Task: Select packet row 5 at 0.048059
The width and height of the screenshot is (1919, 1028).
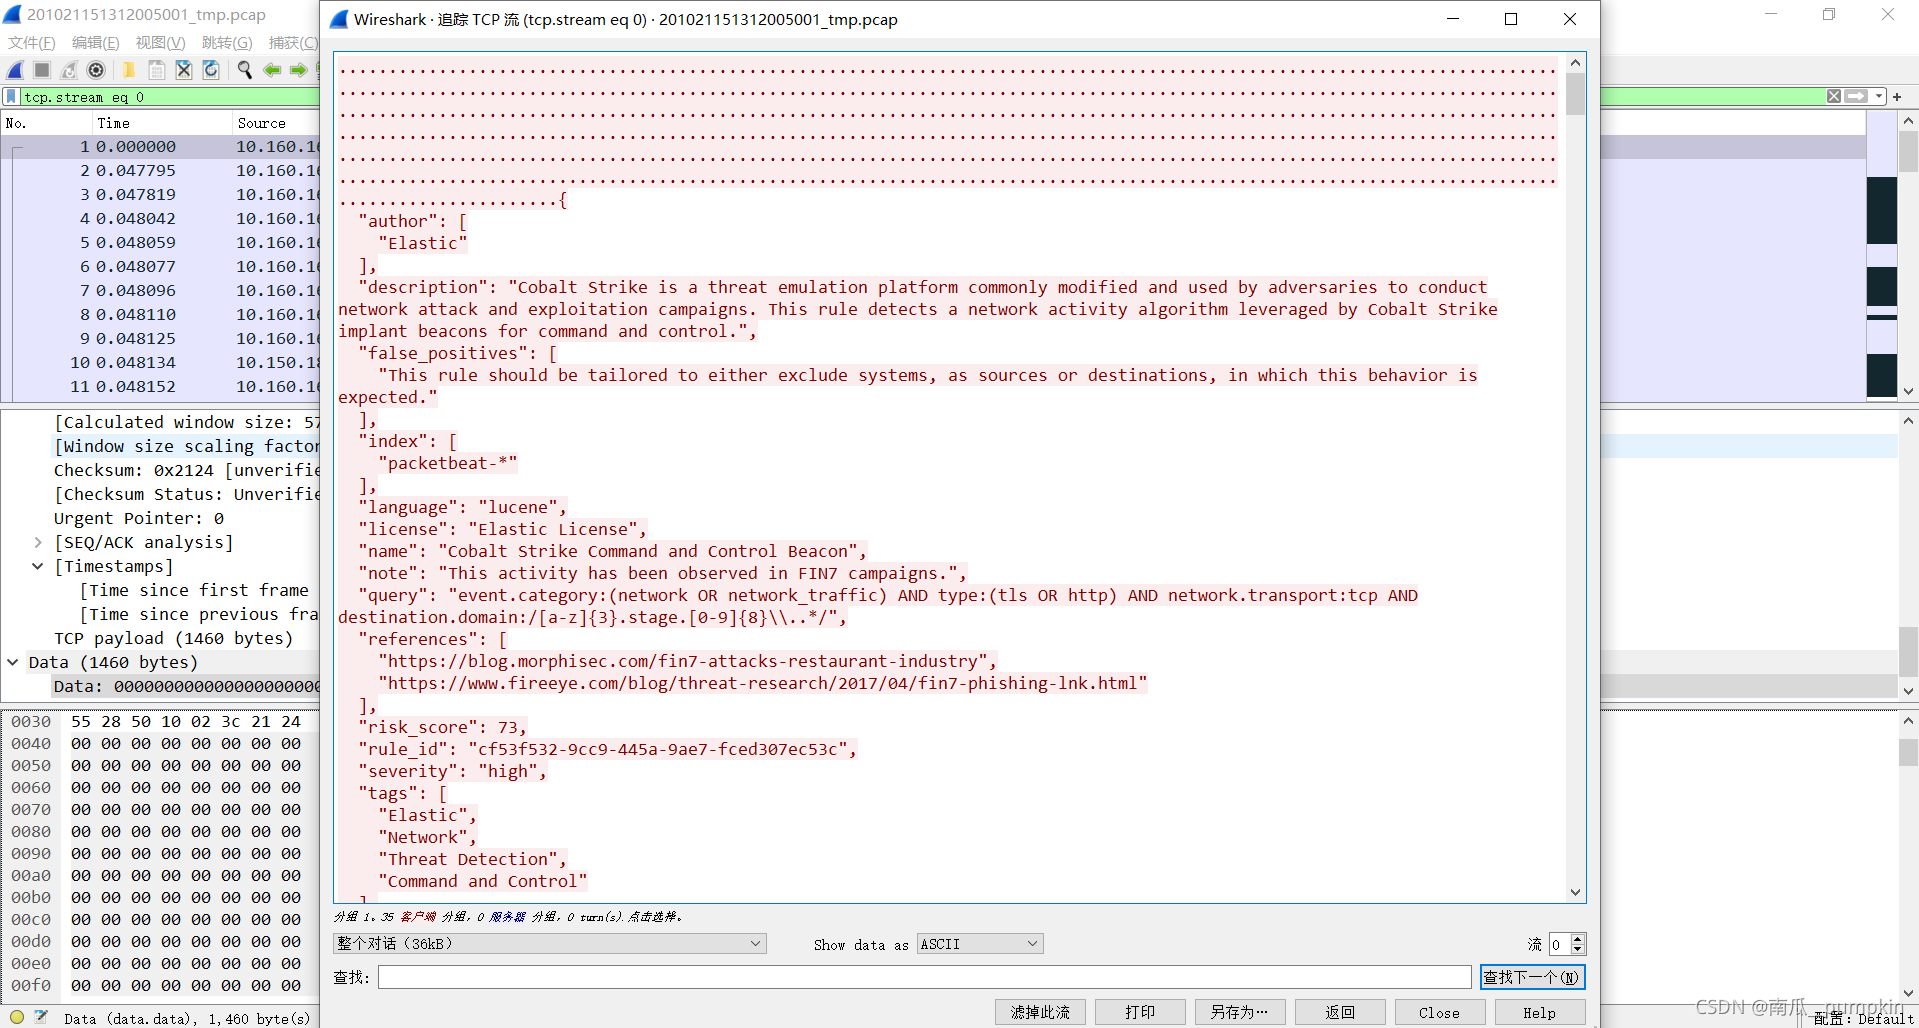Action: tap(160, 242)
